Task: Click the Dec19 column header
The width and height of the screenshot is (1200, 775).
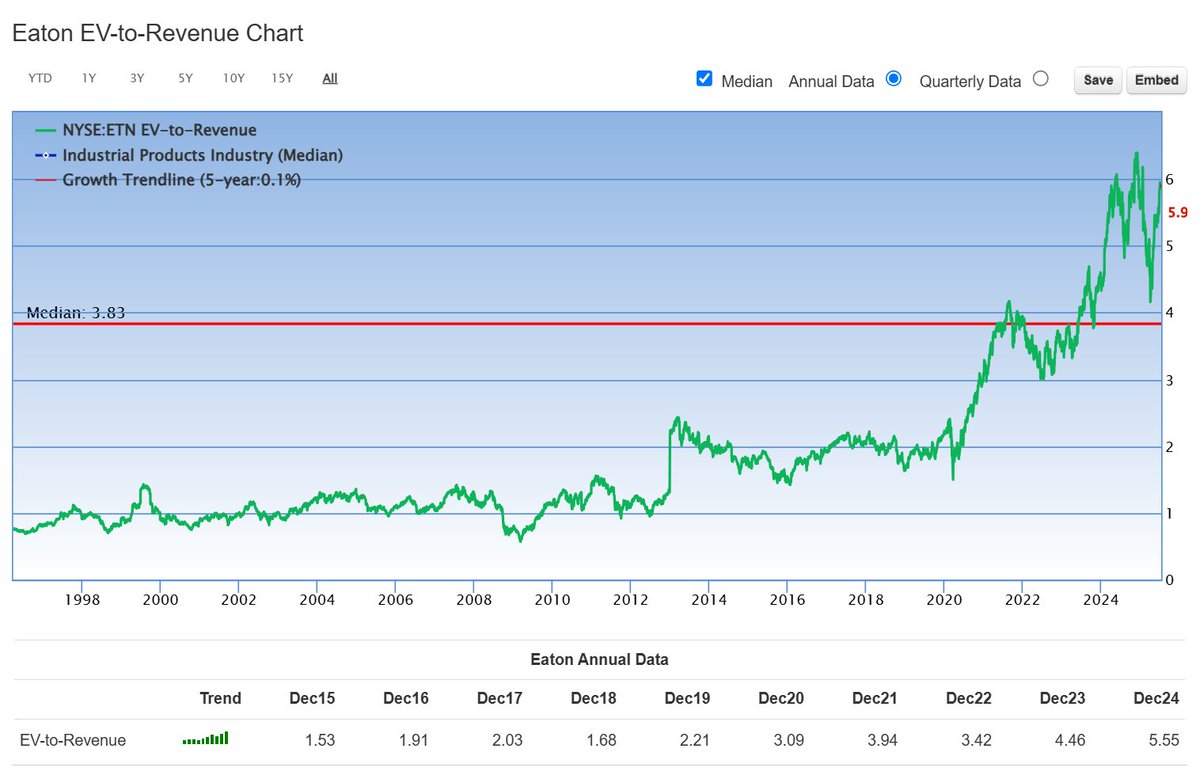Action: 688,698
